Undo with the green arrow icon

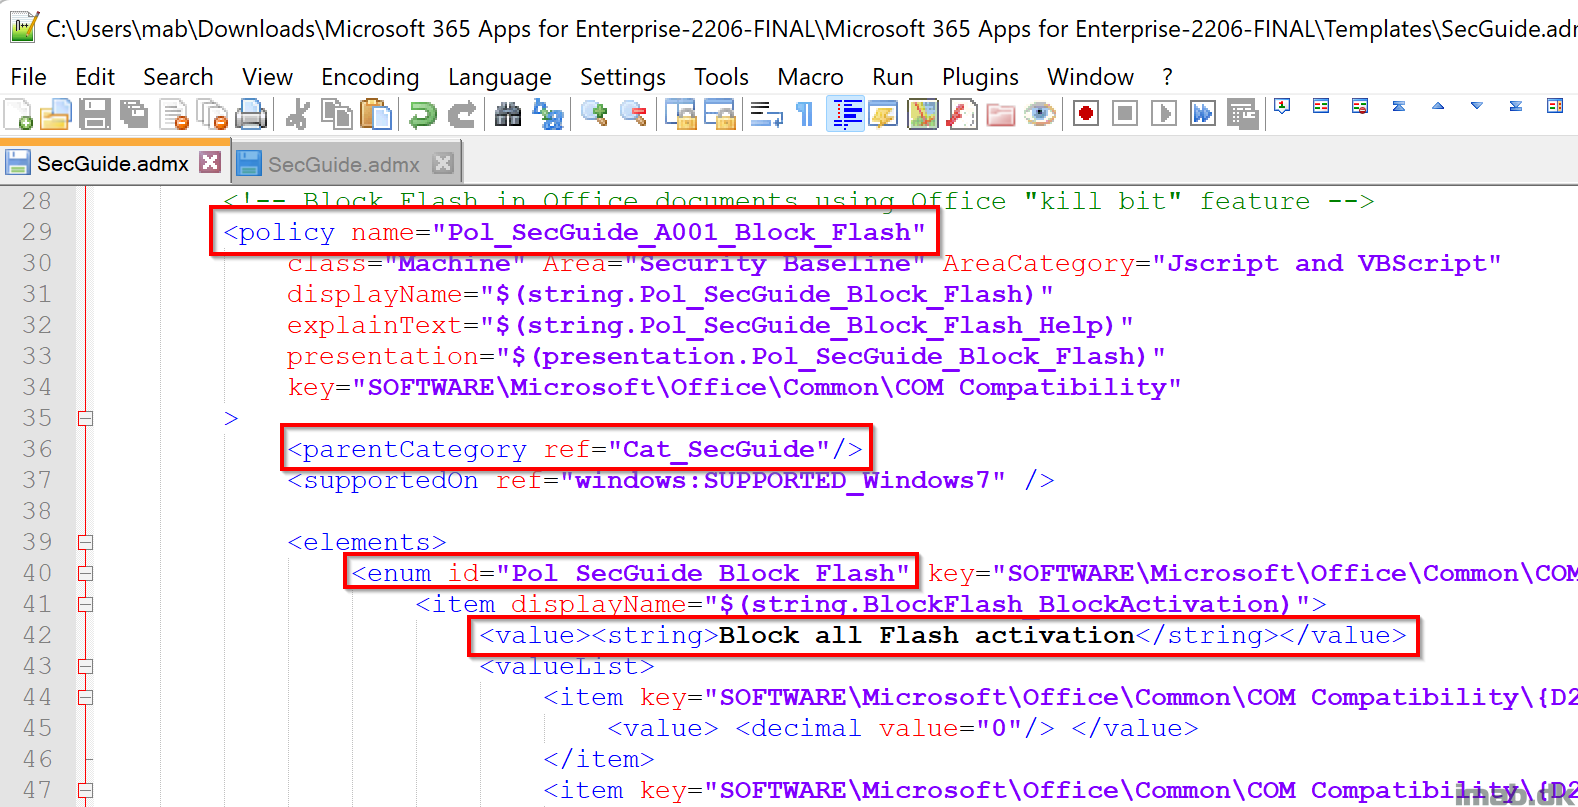[x=423, y=115]
